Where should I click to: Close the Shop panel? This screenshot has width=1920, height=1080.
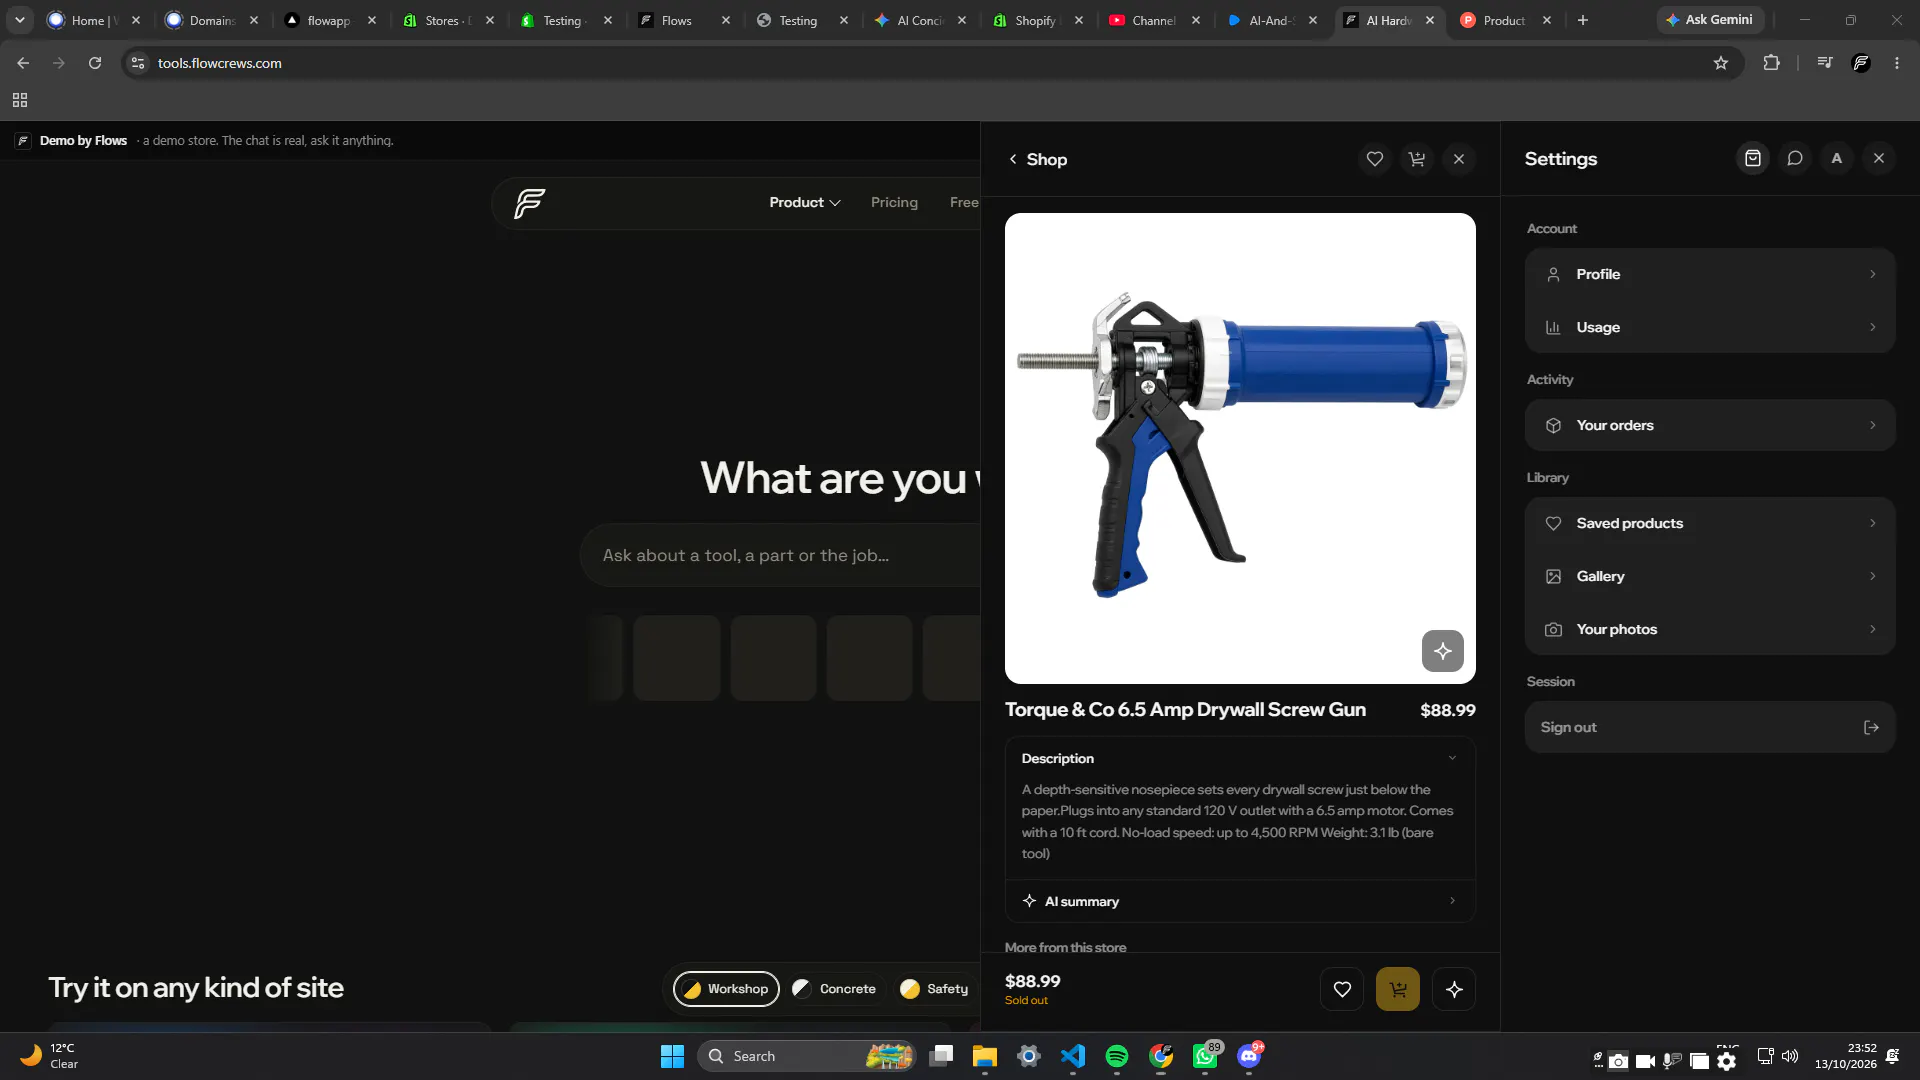click(x=1459, y=159)
